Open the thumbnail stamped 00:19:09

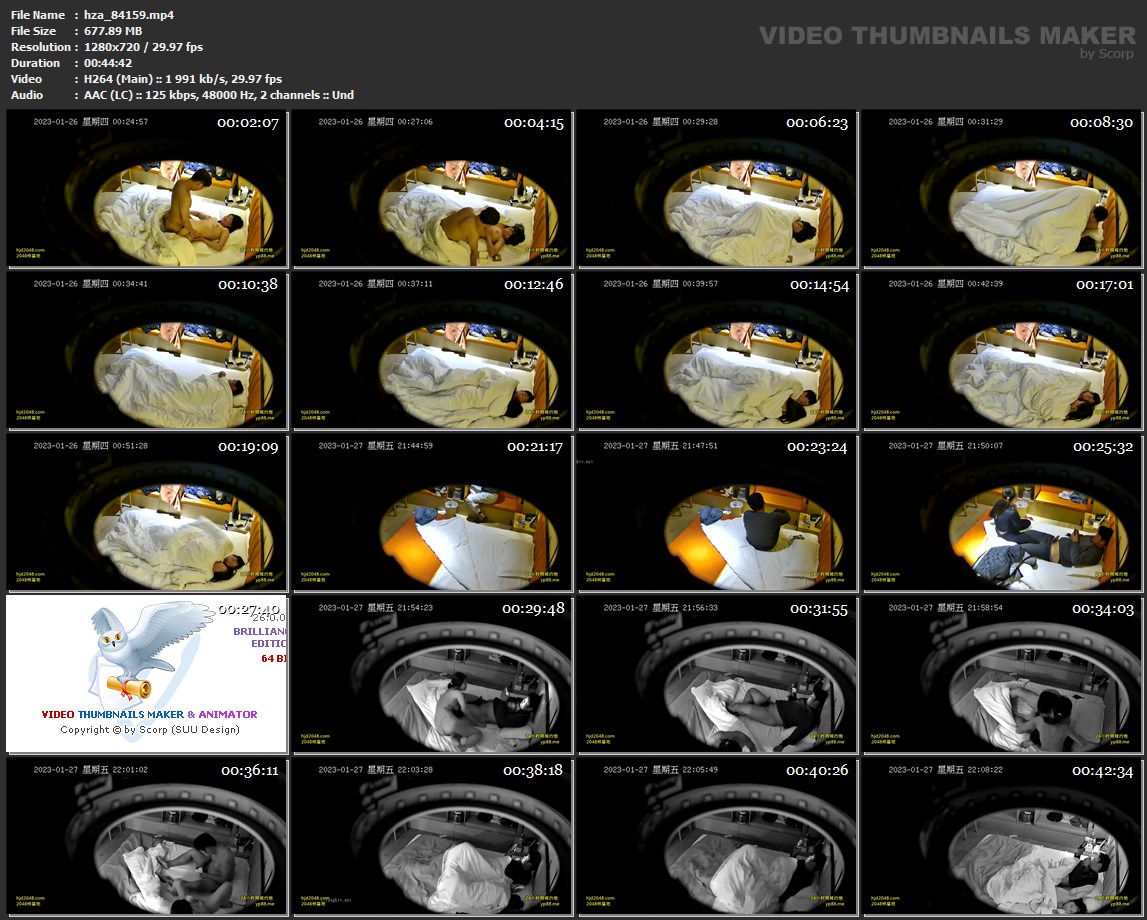(x=147, y=513)
